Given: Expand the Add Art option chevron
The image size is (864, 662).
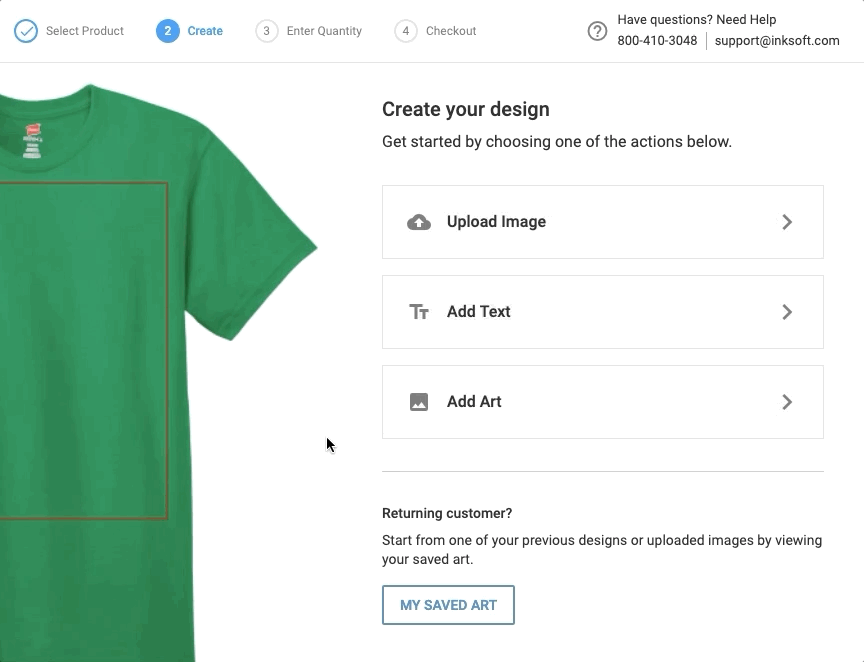Looking at the screenshot, I should [x=787, y=401].
